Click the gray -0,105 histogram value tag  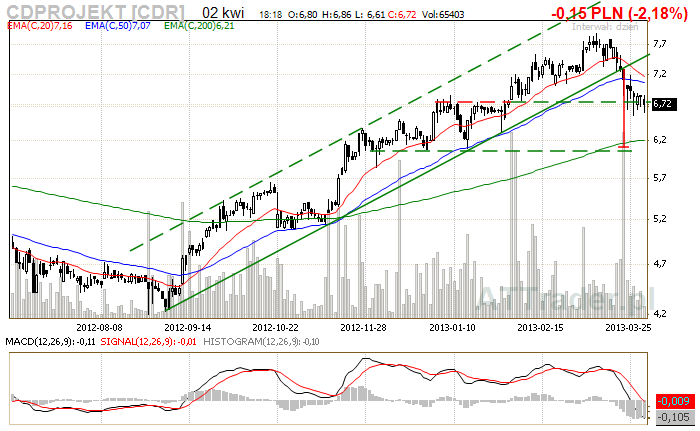675,417
